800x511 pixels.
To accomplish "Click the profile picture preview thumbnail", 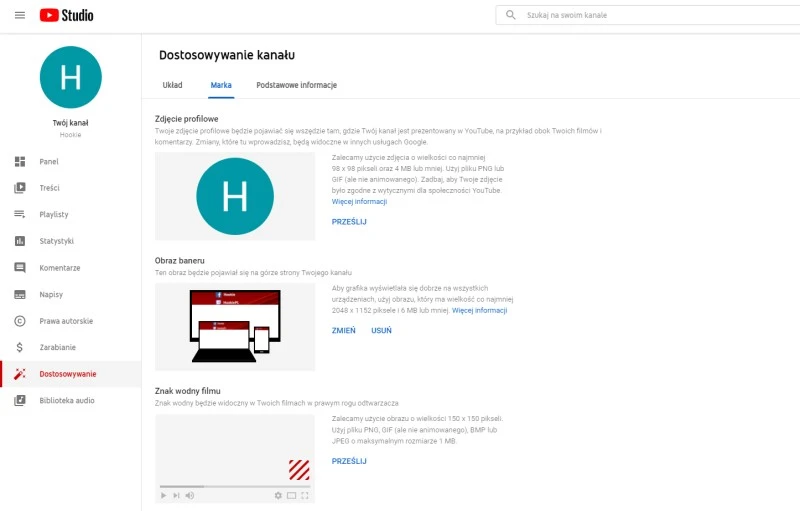I will coord(235,196).
